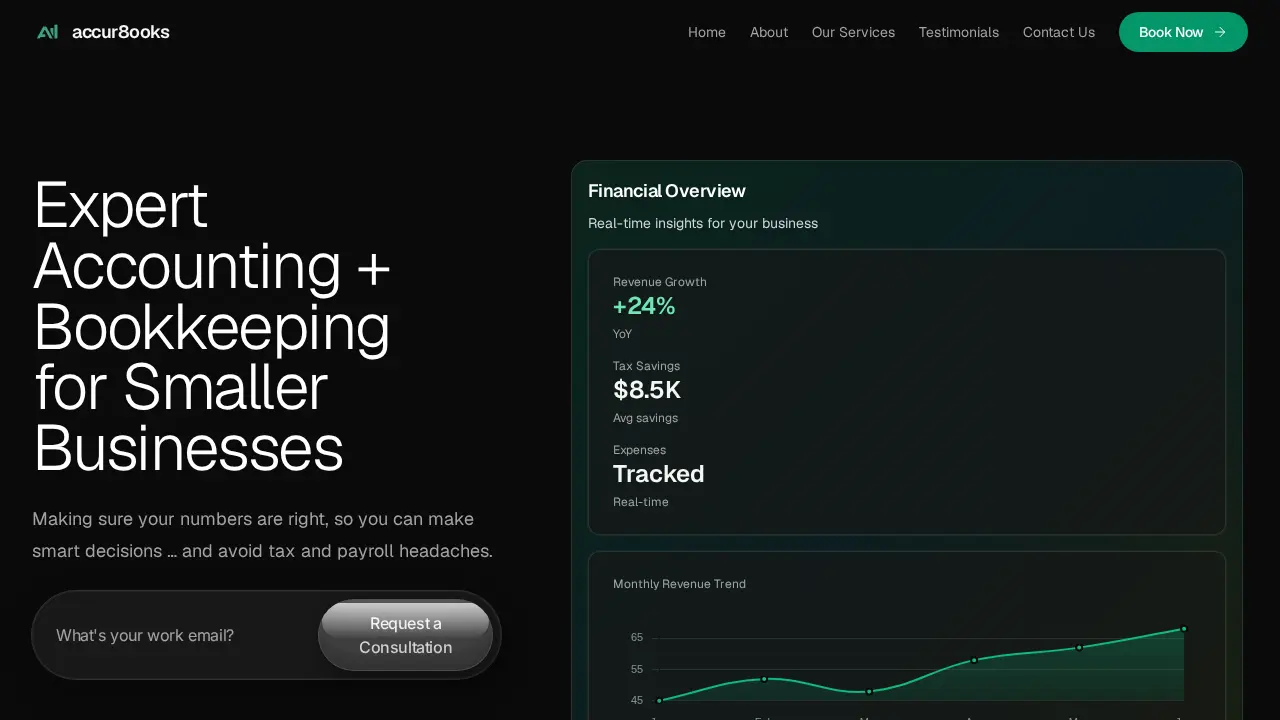Click the Expenses Tracked stat
Viewport: 1280px width, 720px height.
(658, 474)
